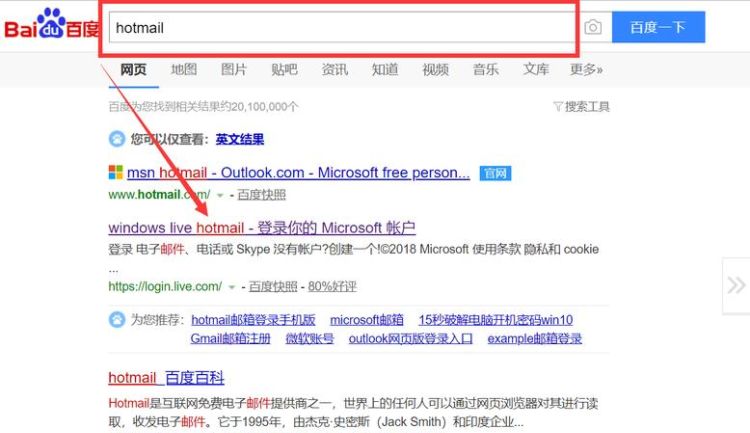This screenshot has width=750, height=433.
Task: Open the 资讯 tab
Action: pyautogui.click(x=335, y=70)
